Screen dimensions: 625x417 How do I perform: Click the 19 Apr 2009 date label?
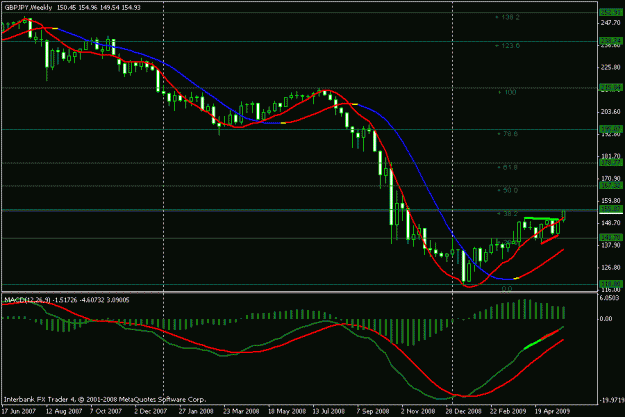coord(552,411)
